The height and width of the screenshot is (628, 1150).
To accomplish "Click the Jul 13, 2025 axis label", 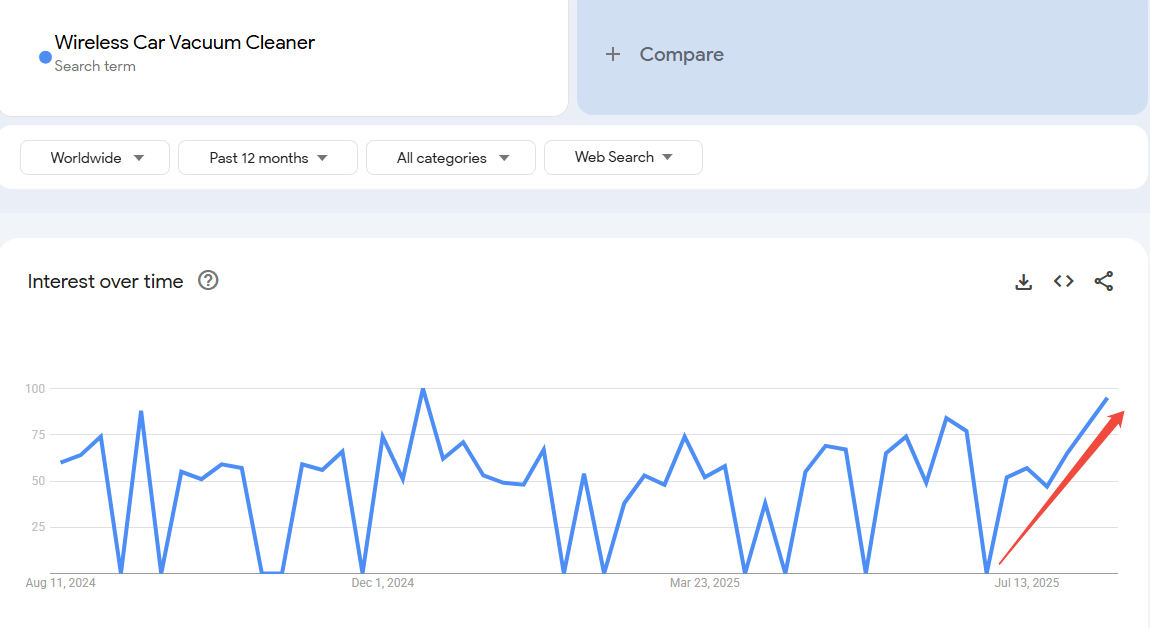I will pos(1026,582).
